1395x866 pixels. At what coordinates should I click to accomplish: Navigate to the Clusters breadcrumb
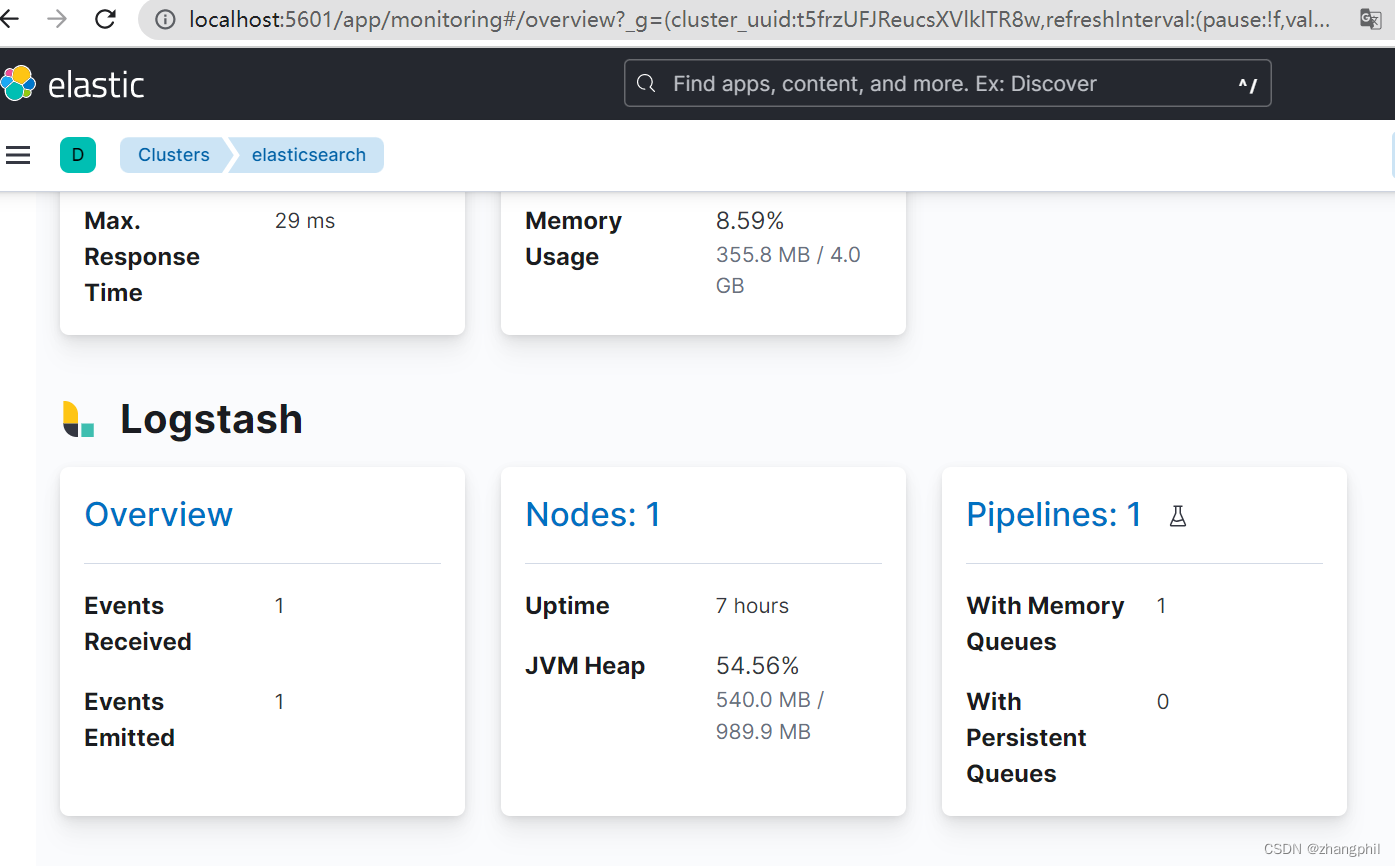173,155
